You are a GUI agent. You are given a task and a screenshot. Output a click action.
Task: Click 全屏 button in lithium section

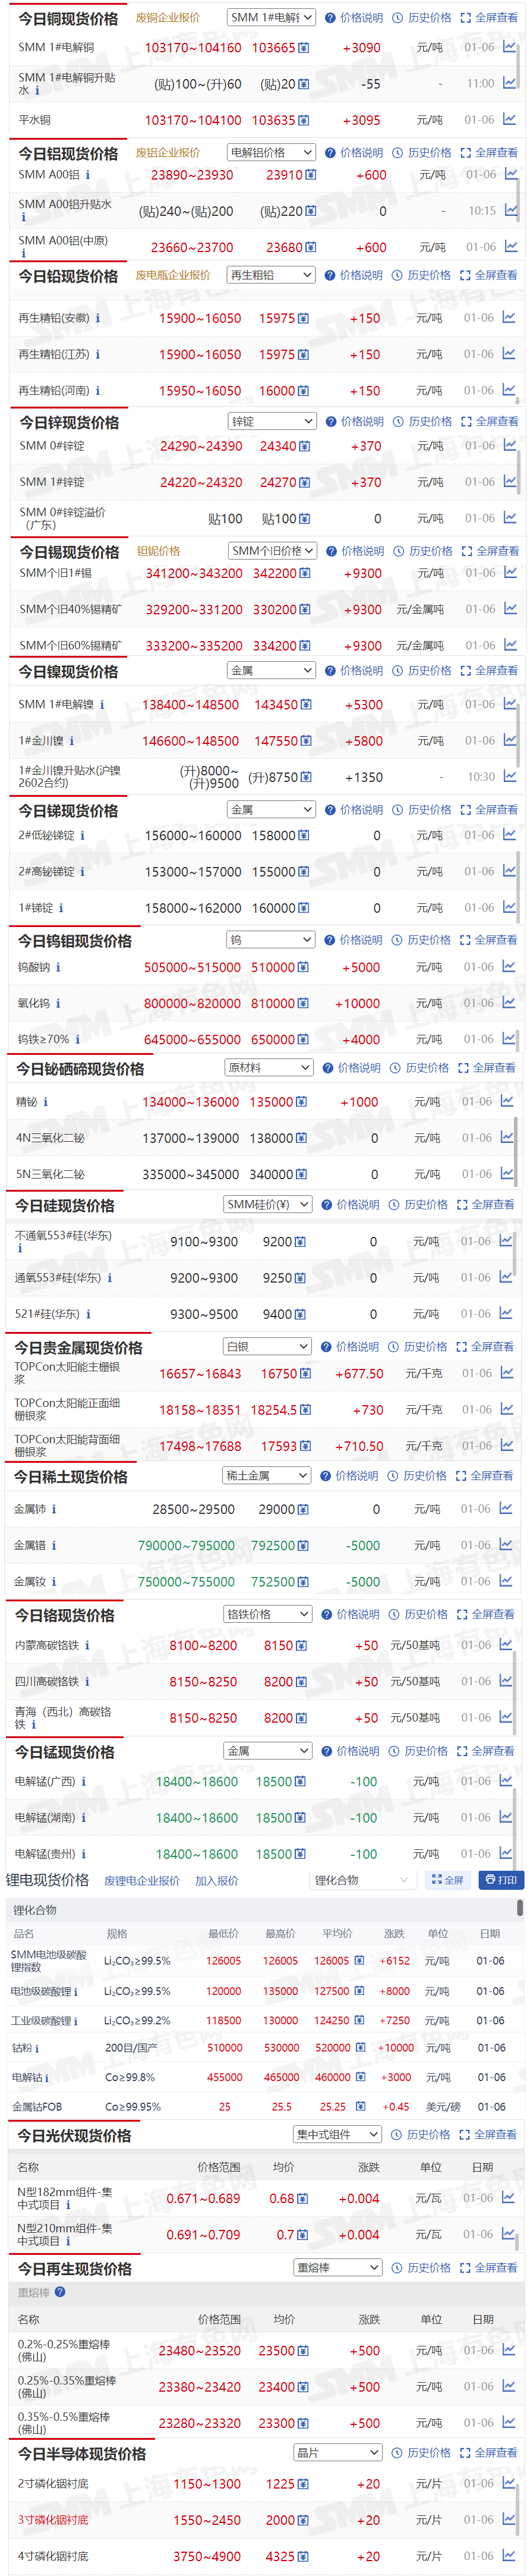(447, 1880)
